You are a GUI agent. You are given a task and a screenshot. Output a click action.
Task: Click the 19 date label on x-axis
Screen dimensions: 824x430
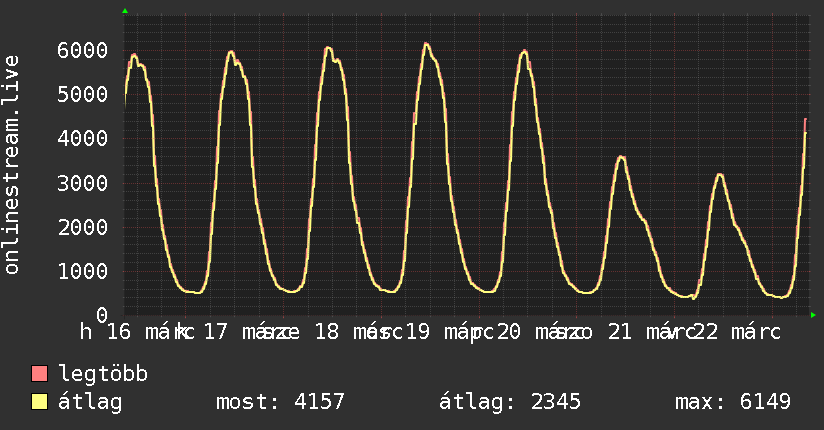[418, 332]
